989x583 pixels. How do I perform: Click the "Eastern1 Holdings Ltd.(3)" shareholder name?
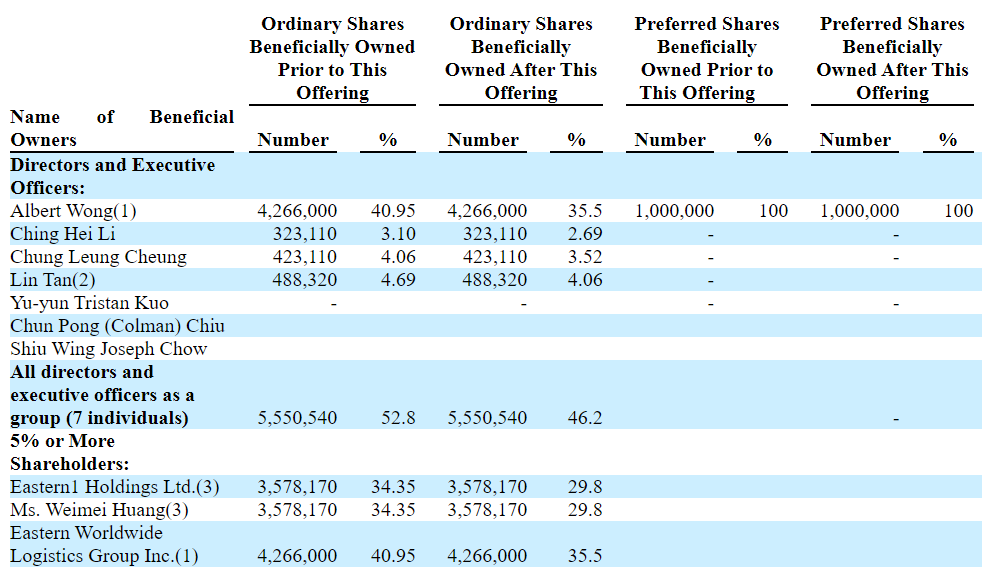click(115, 487)
